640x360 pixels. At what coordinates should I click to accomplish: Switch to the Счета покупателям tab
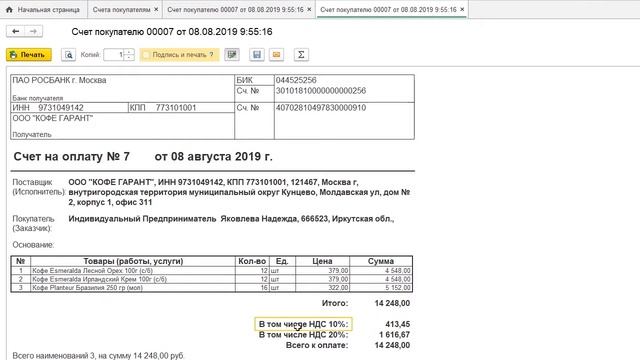[x=121, y=9]
